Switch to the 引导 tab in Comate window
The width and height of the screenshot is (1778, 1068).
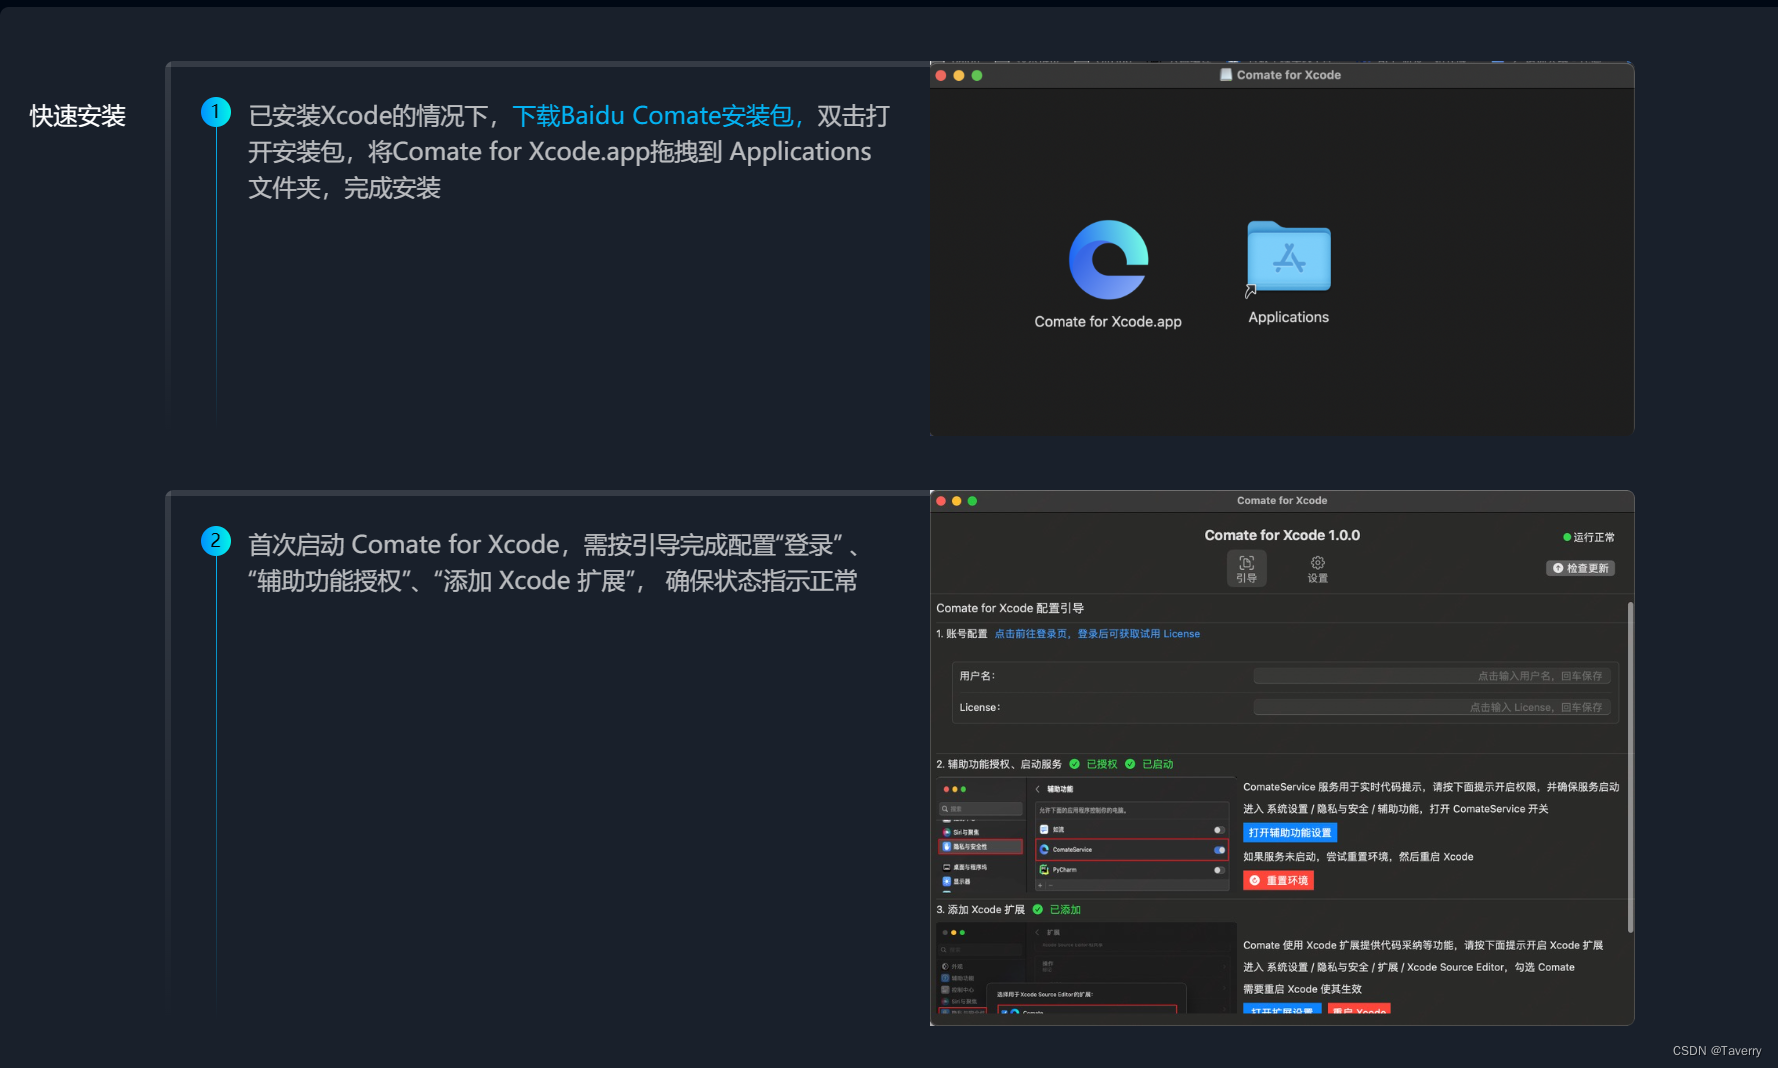click(x=1246, y=569)
